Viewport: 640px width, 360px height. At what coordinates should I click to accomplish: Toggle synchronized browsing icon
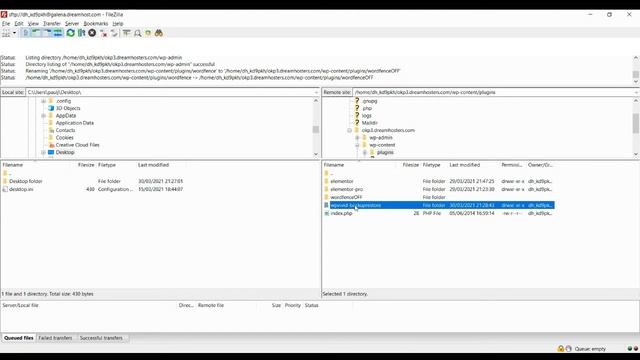pyautogui.click(x=148, y=33)
